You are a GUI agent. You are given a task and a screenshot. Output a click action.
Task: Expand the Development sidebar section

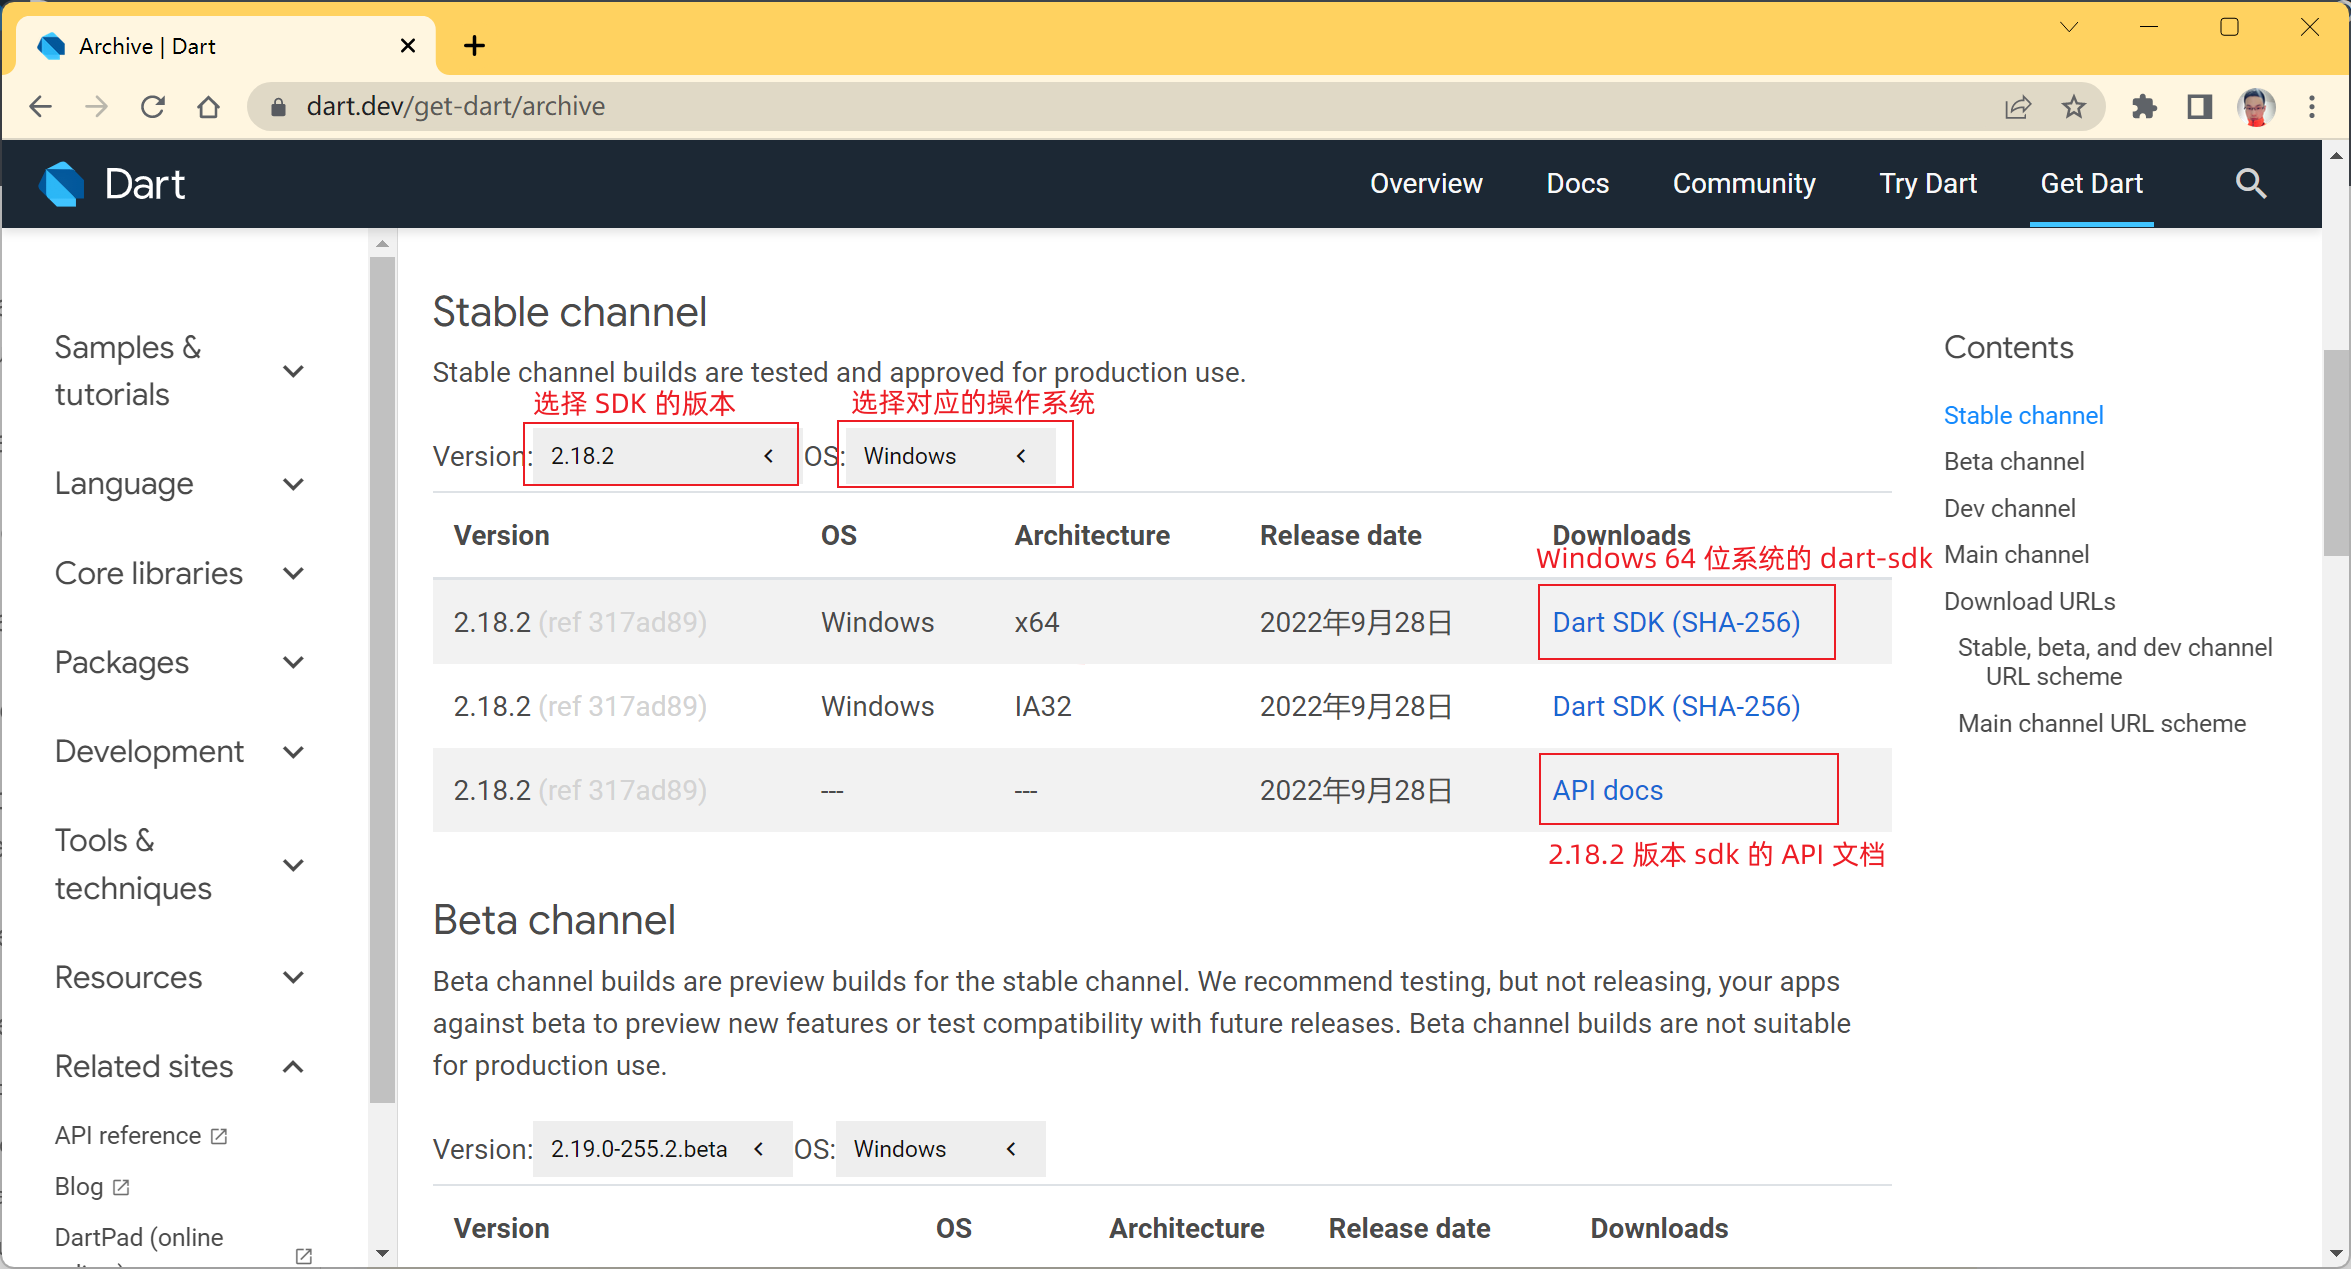pyautogui.click(x=293, y=752)
